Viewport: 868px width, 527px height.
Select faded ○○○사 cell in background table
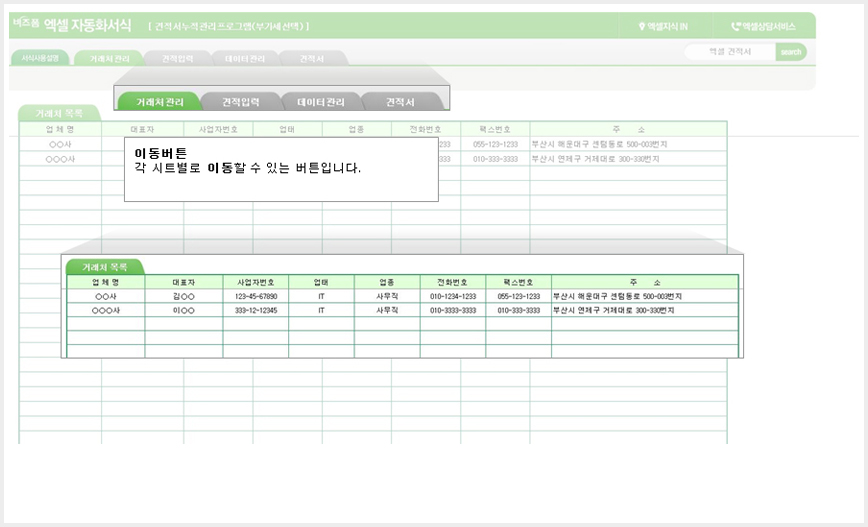[x=60, y=159]
